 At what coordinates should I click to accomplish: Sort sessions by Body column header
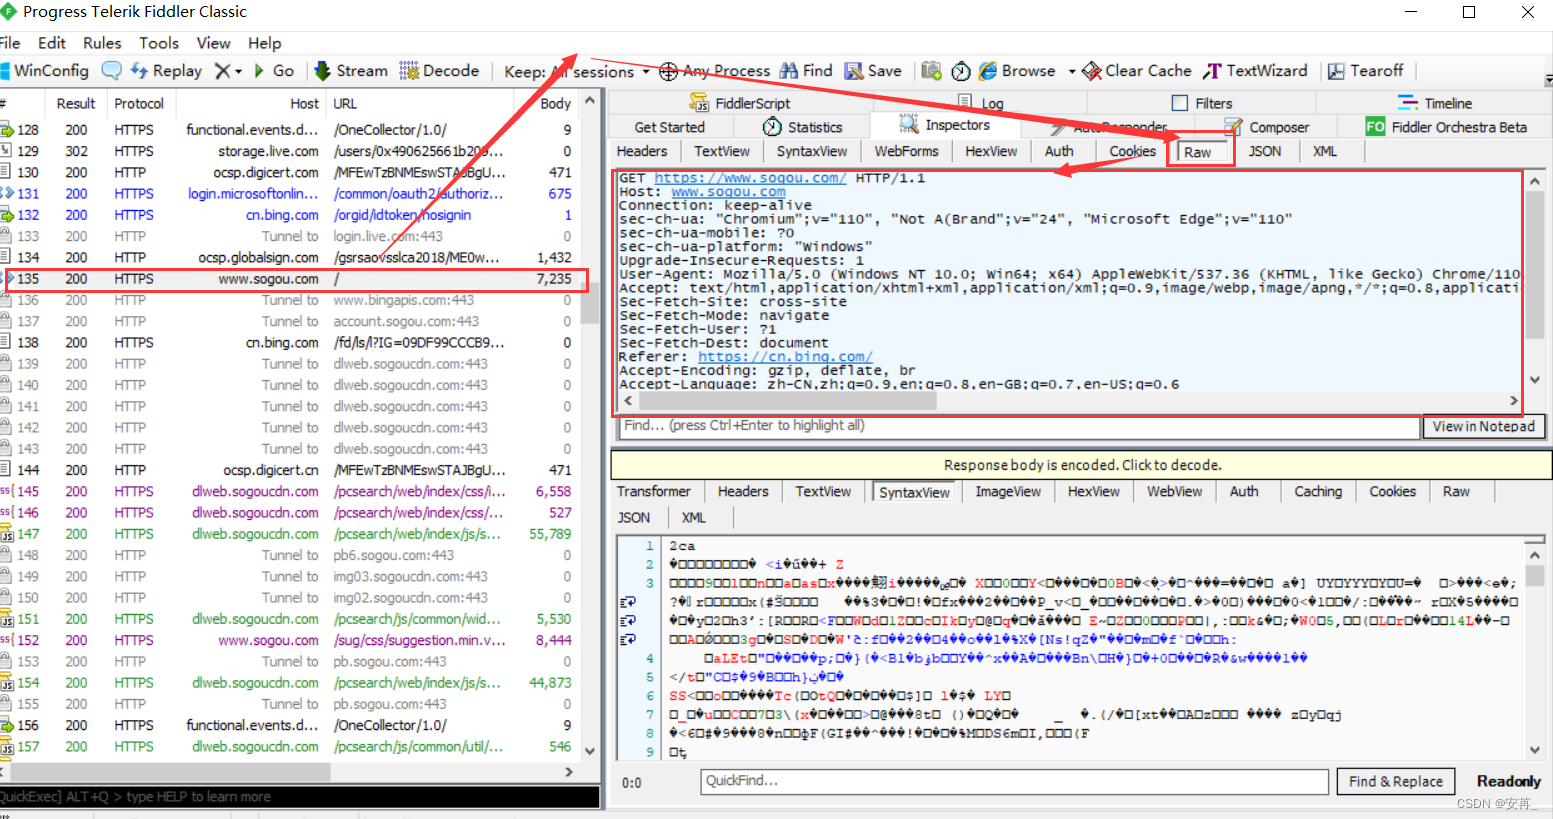(555, 103)
